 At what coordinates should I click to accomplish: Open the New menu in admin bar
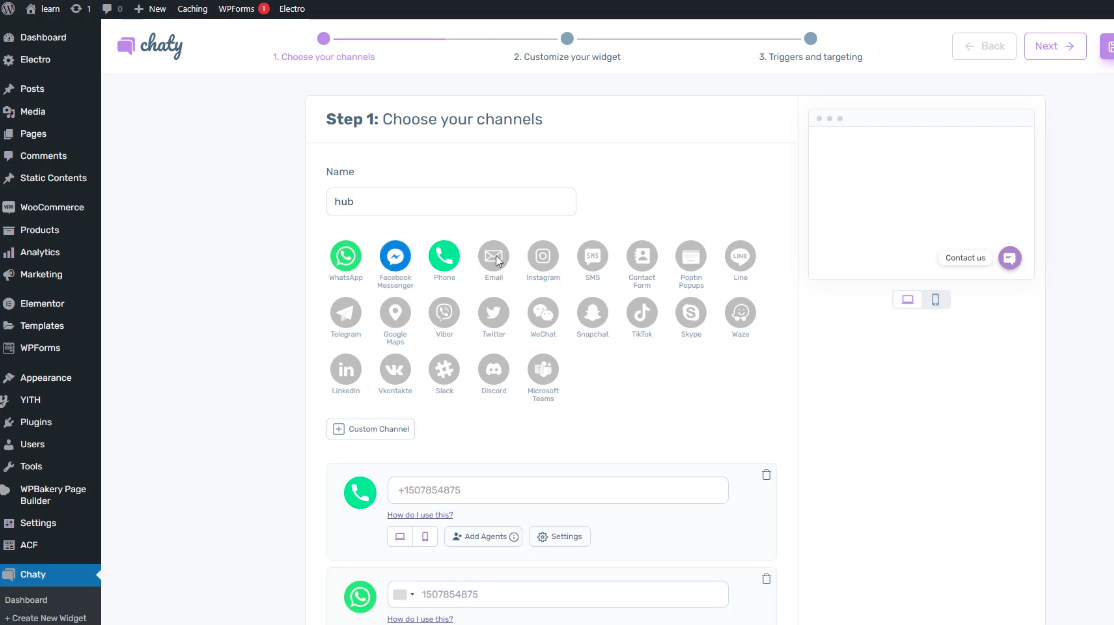(x=150, y=9)
